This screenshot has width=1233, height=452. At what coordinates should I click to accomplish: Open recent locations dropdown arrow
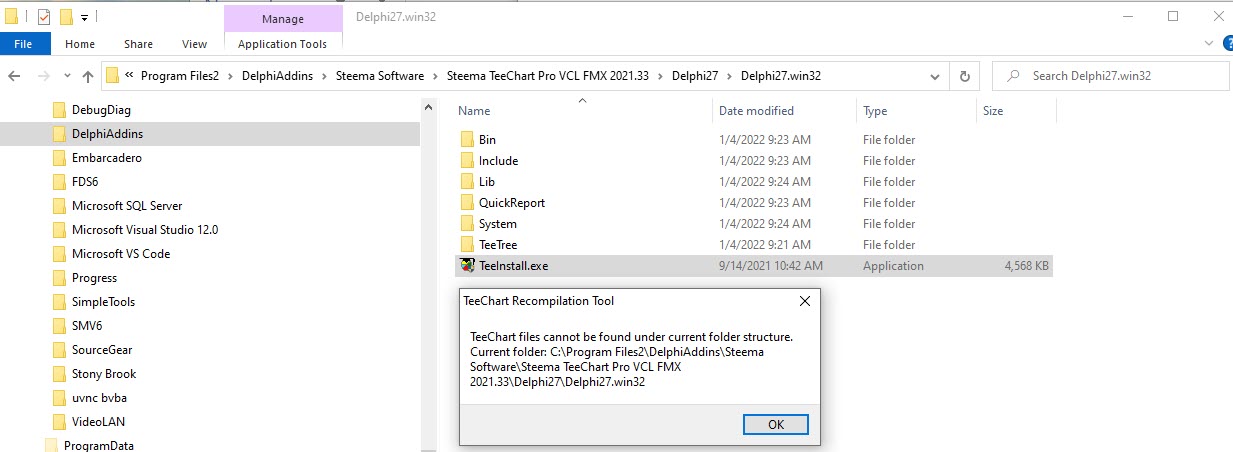[x=67, y=77]
